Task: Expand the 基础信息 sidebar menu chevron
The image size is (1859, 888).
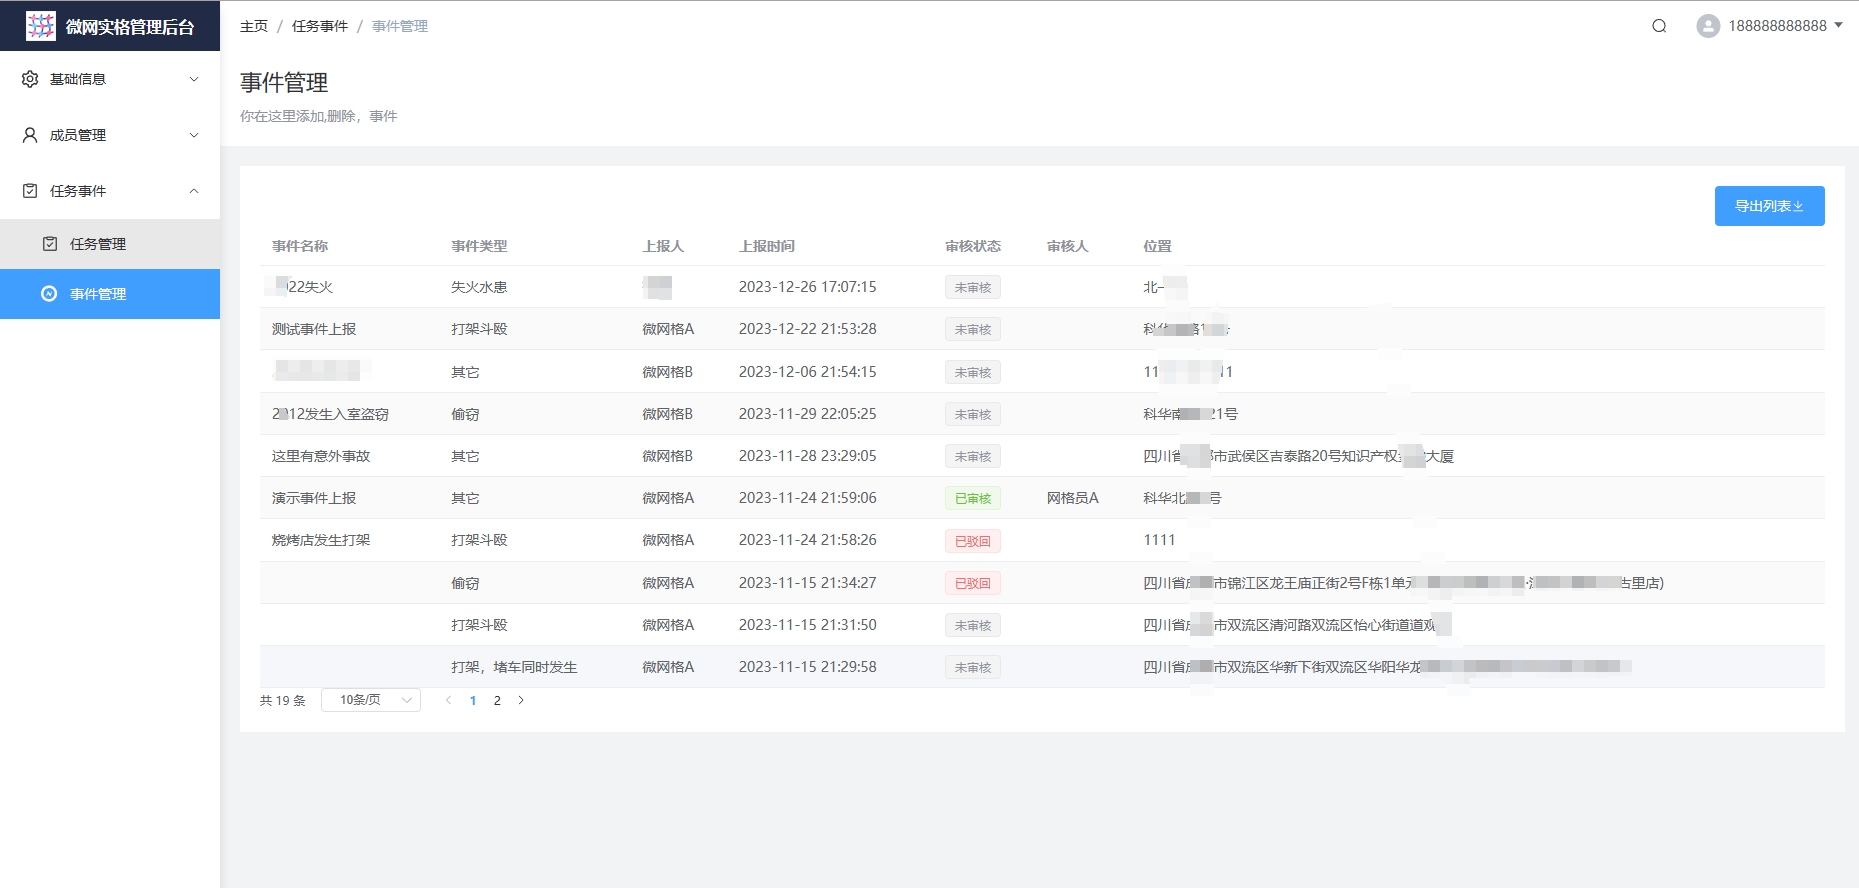Action: coord(194,79)
